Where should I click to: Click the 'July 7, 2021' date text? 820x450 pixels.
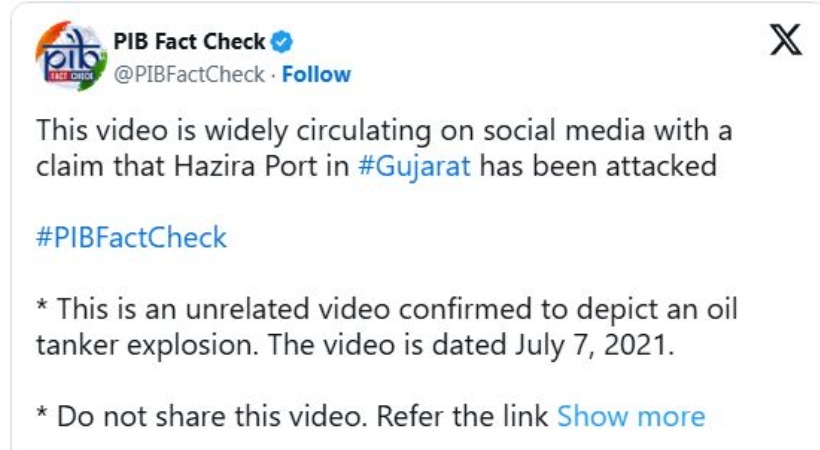(590, 345)
